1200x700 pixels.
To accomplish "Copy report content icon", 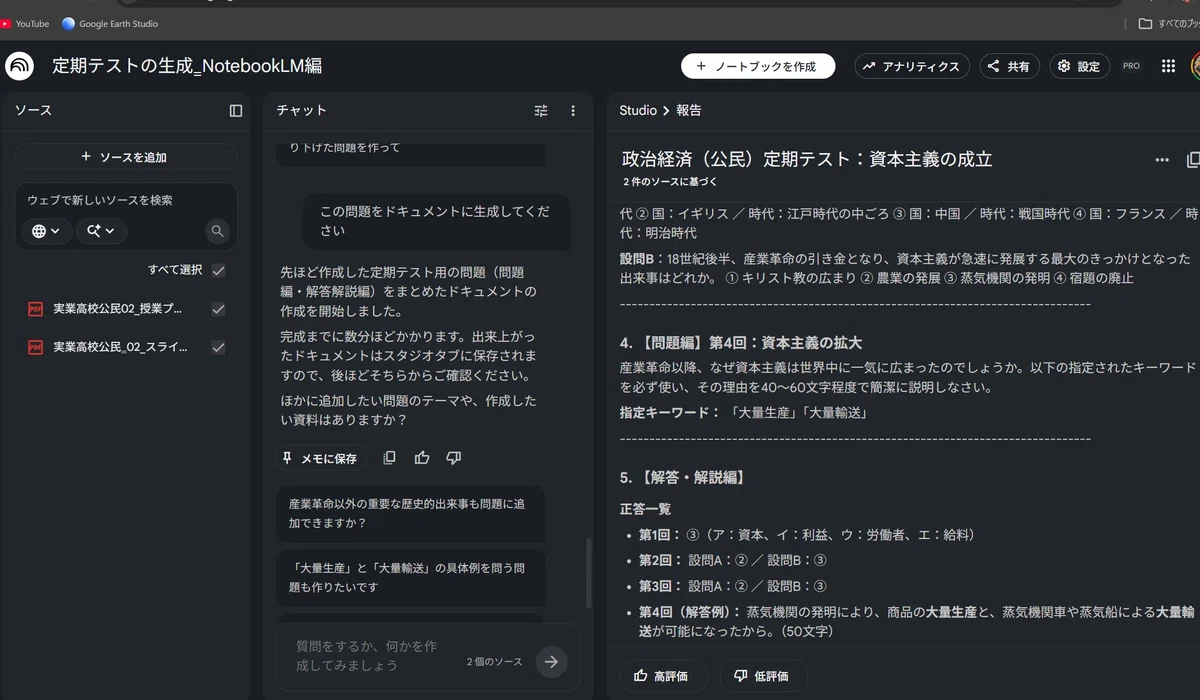I will tap(1192, 159).
